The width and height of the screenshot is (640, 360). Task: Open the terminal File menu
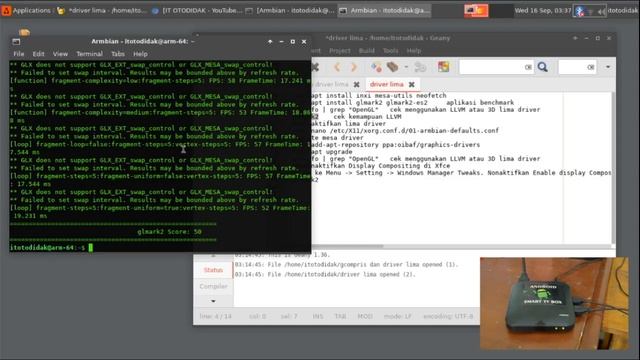coord(19,54)
